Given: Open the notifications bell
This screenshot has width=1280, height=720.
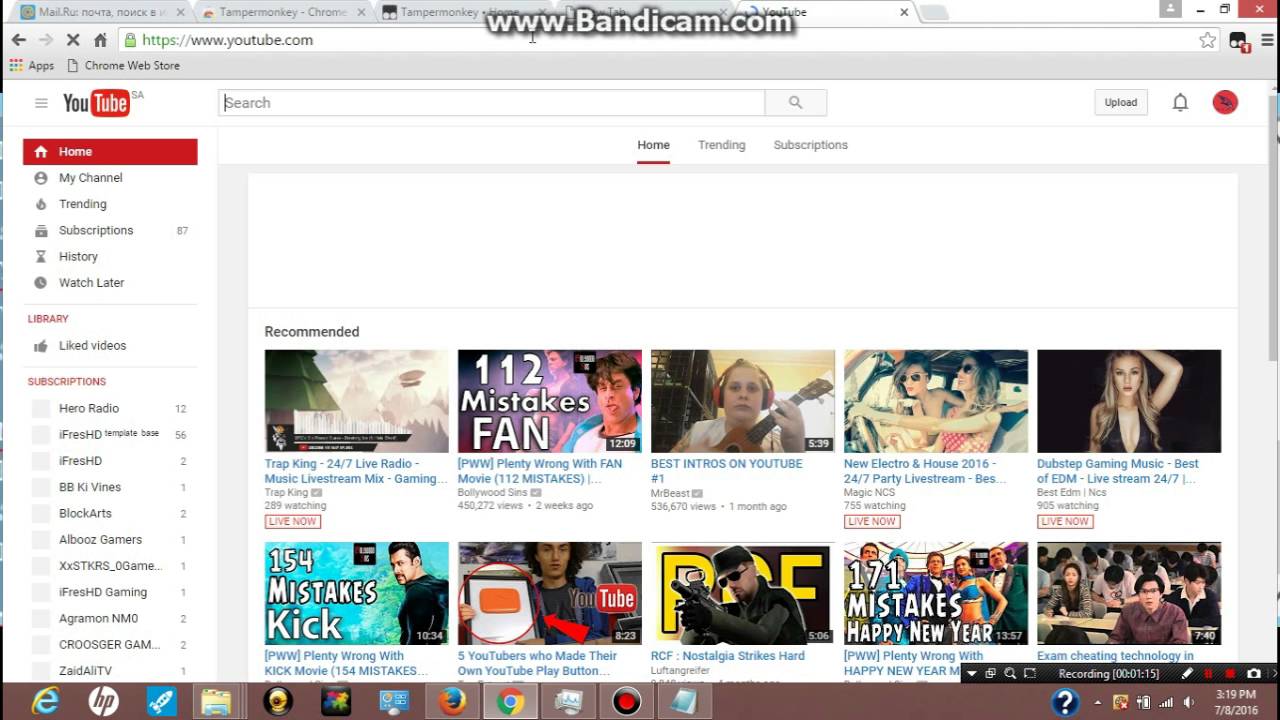Looking at the screenshot, I should tap(1180, 102).
